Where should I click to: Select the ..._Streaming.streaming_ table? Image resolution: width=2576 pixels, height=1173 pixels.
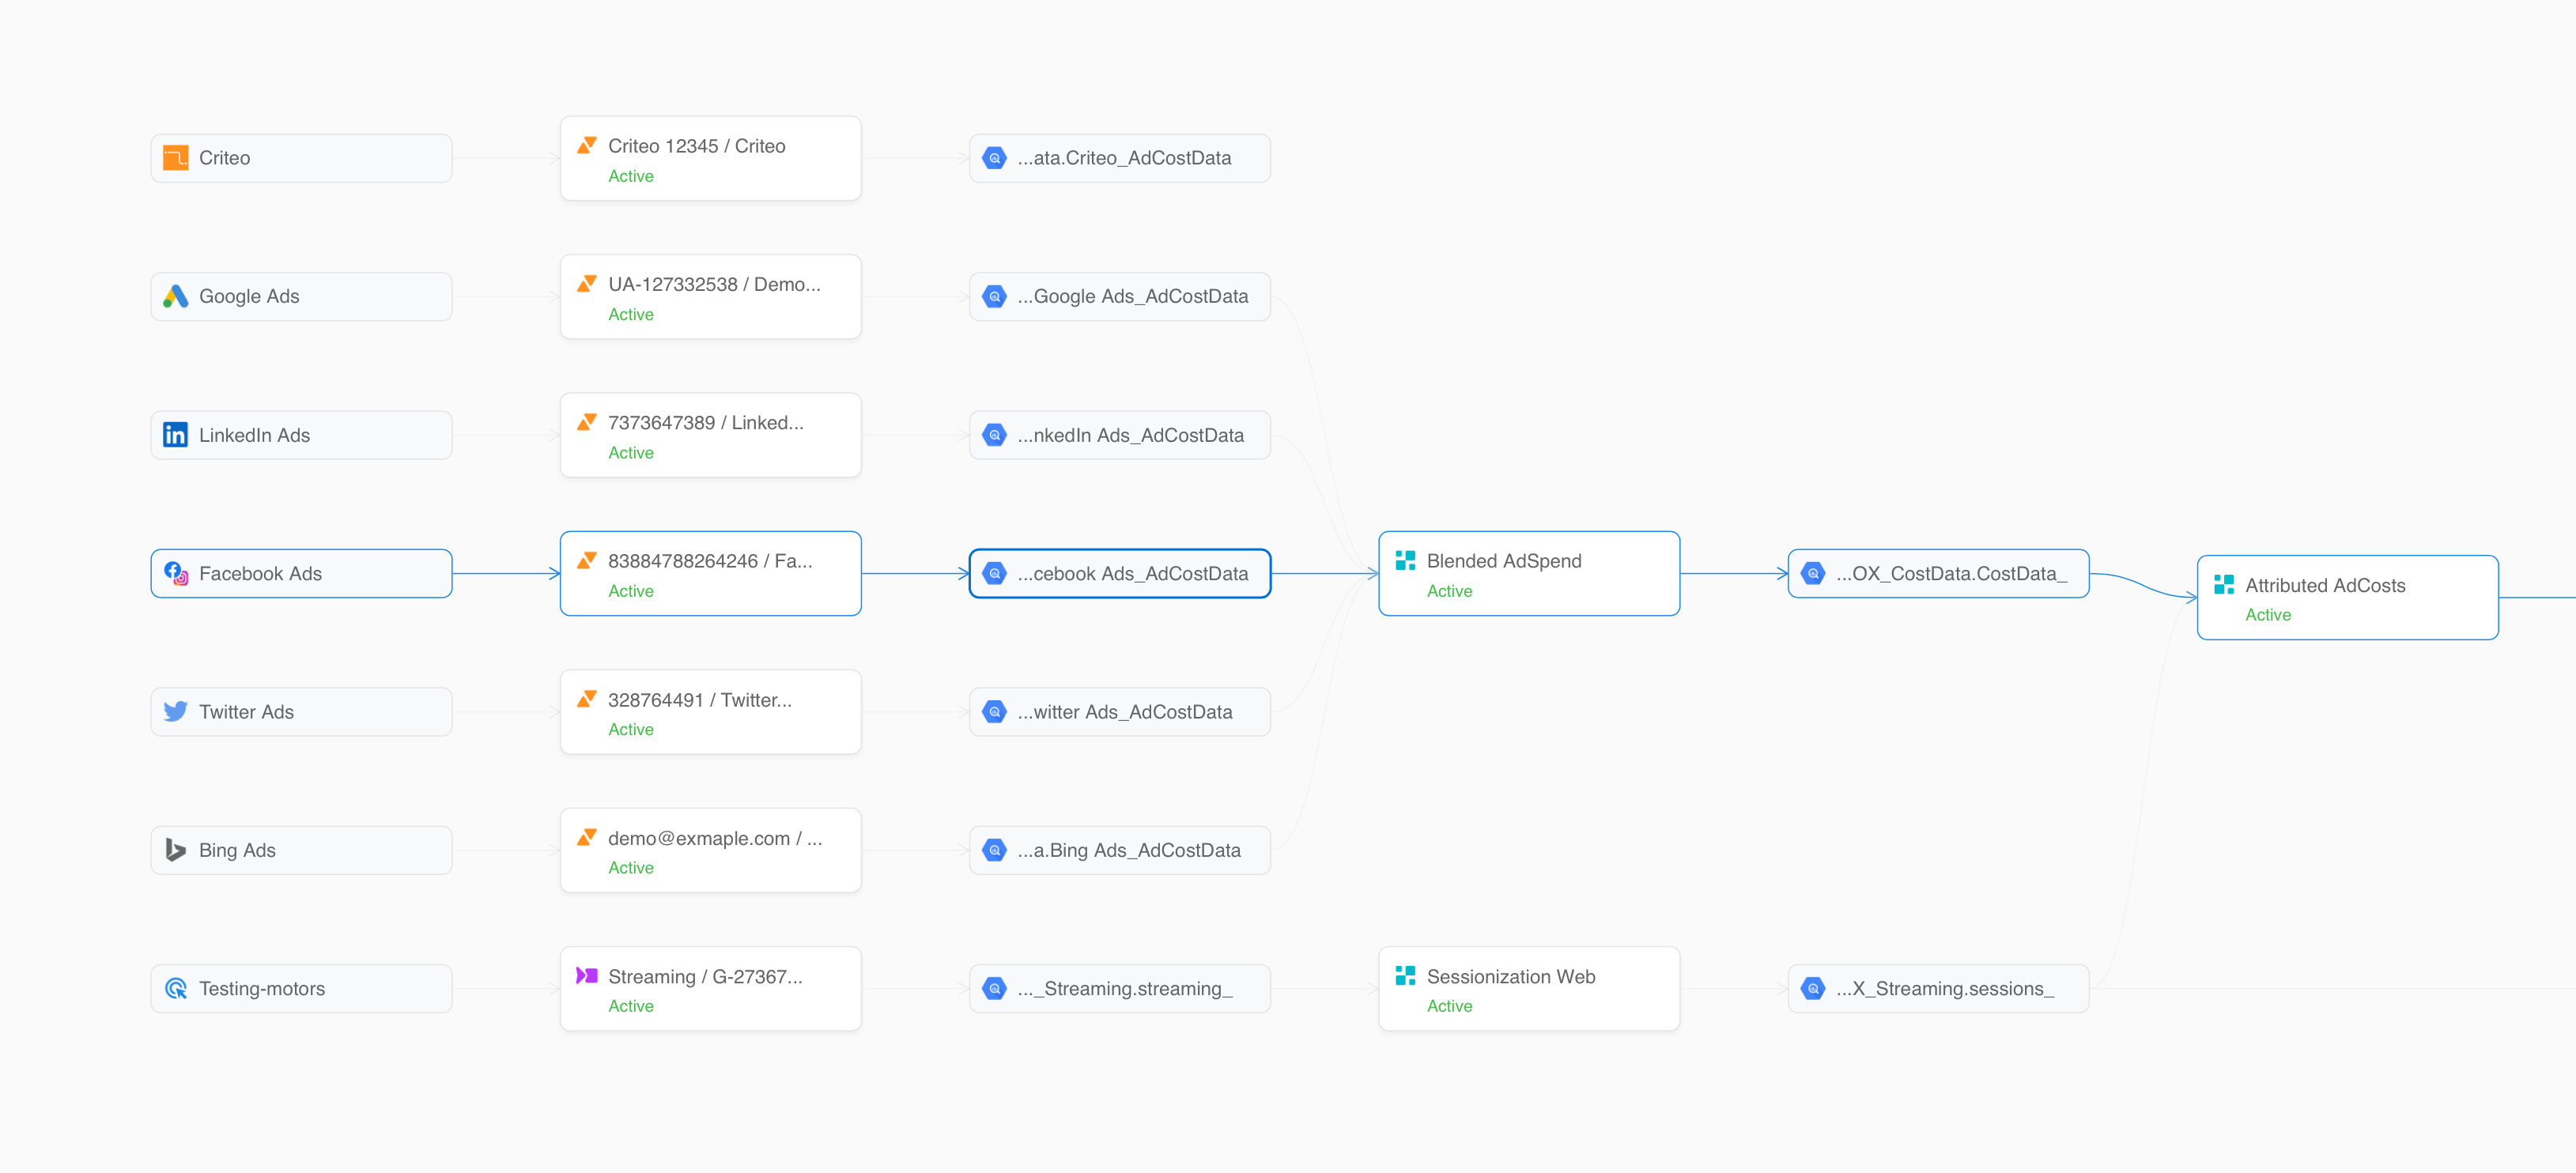click(x=1120, y=988)
